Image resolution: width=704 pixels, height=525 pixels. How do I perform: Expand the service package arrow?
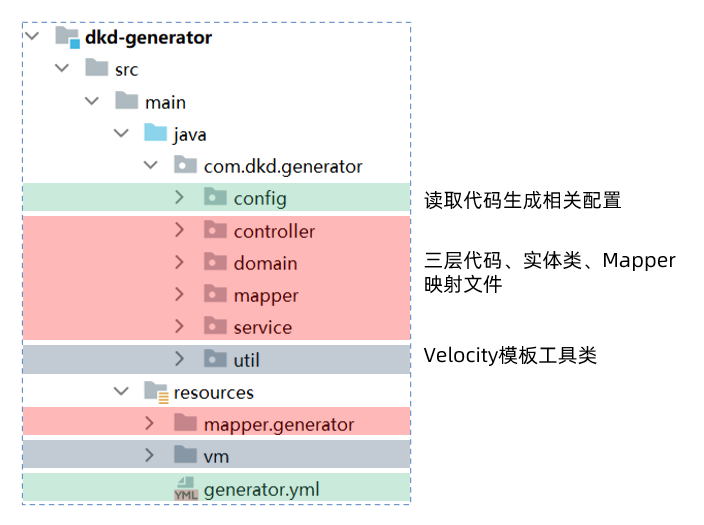point(179,326)
